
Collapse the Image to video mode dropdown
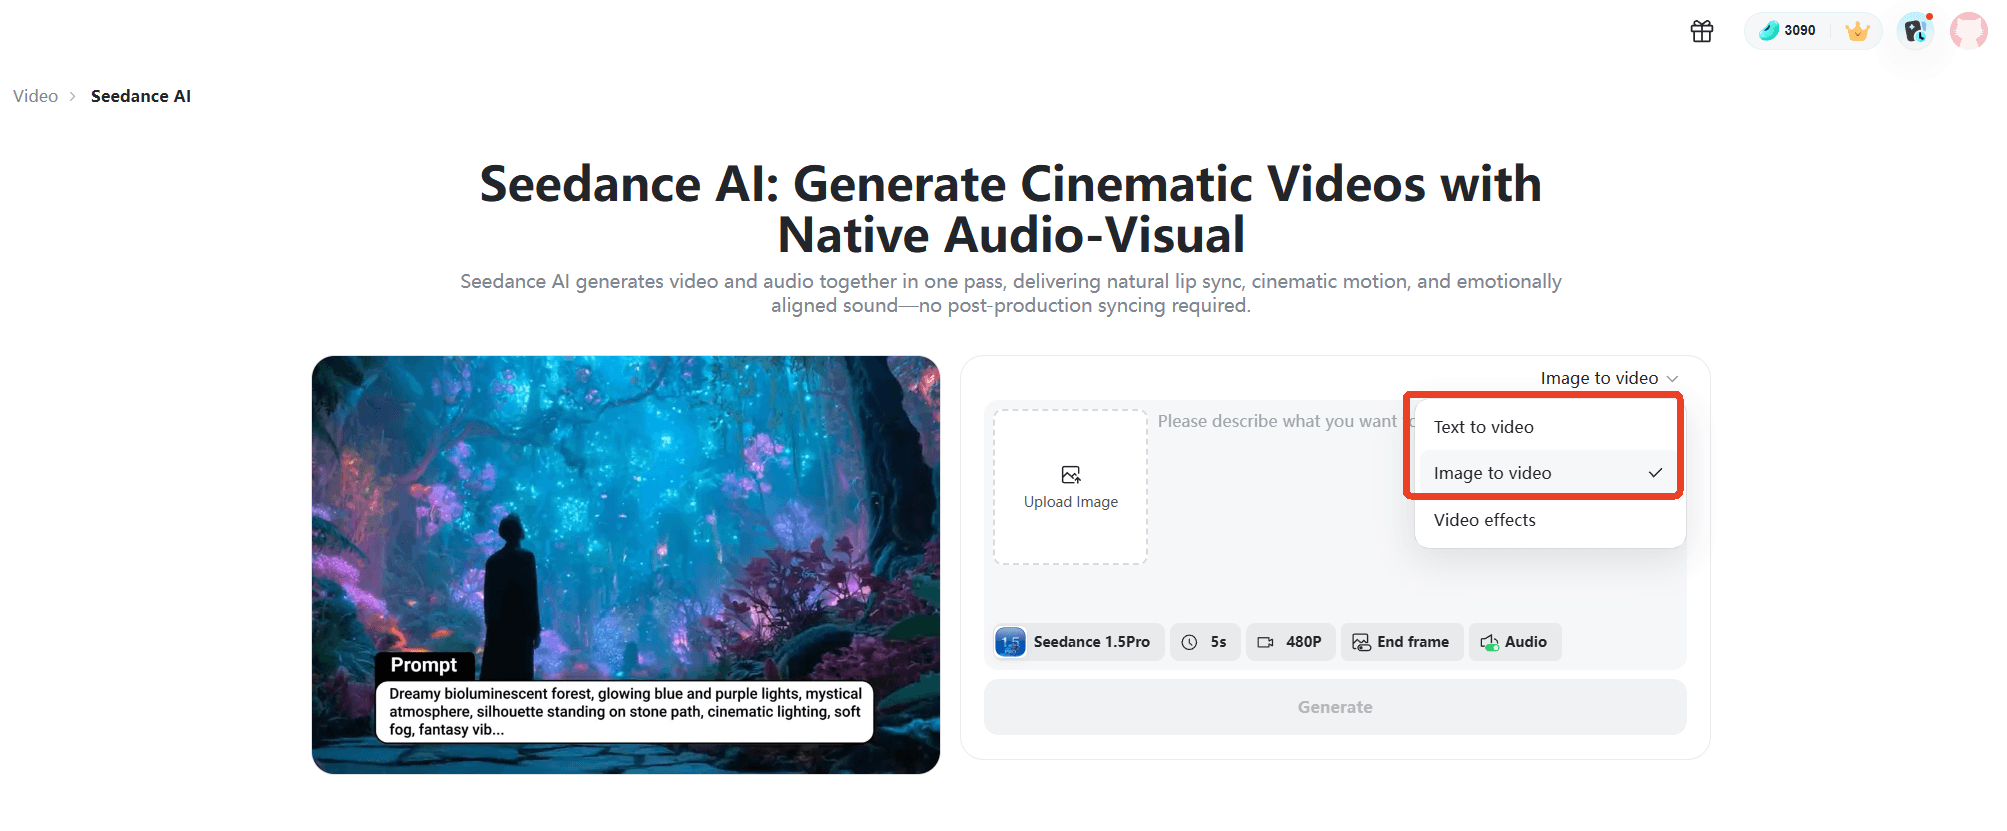[x=1608, y=378]
